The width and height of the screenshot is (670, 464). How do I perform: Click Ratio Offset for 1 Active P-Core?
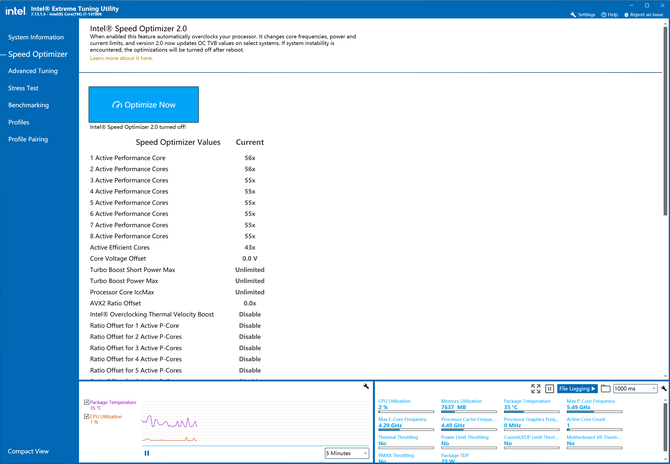click(x=177, y=326)
